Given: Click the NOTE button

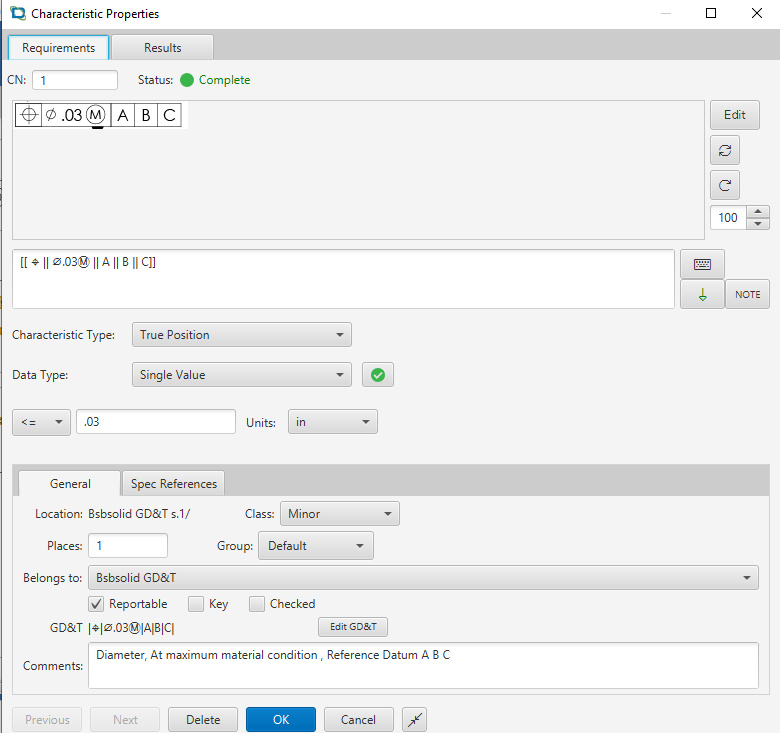Looking at the screenshot, I should [x=747, y=294].
